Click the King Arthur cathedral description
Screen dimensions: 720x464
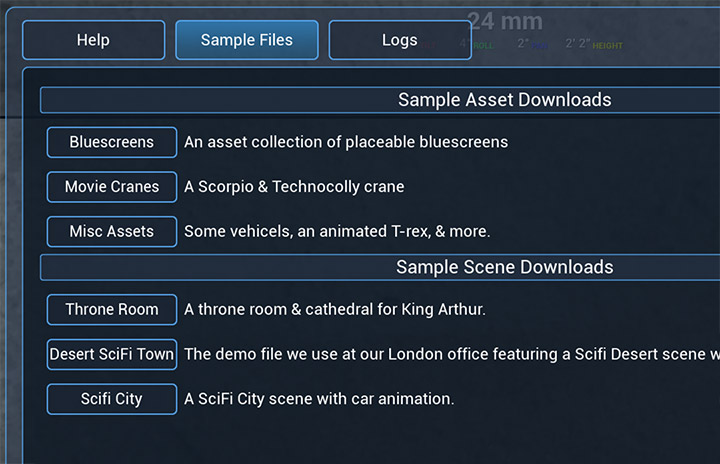coord(335,309)
